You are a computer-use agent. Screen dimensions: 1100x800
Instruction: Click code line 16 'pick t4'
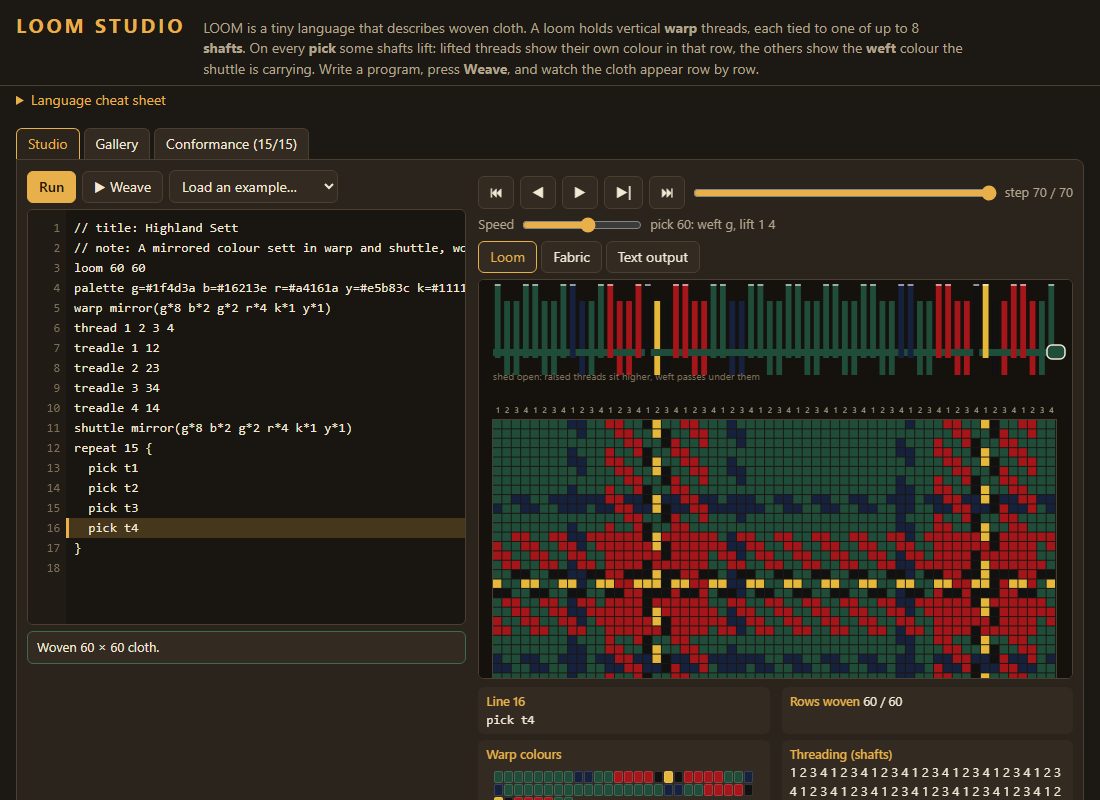pyautogui.click(x=266, y=528)
